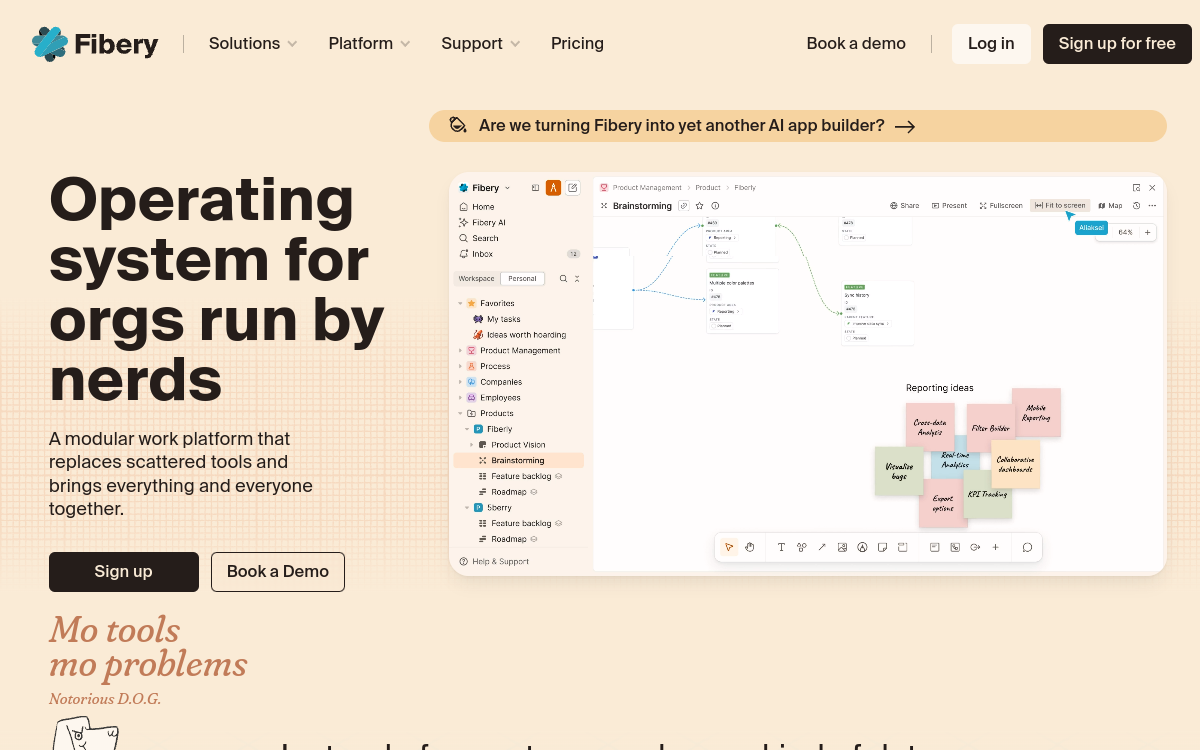
Task: Select the hand pan tool in the whiteboard toolbar
Action: click(x=750, y=547)
